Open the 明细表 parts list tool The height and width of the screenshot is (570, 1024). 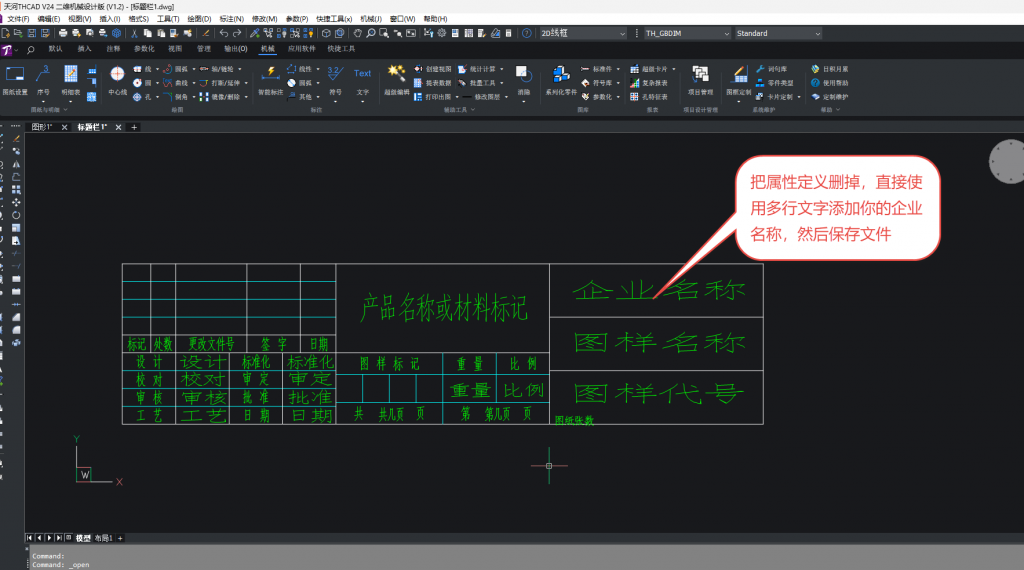71,81
